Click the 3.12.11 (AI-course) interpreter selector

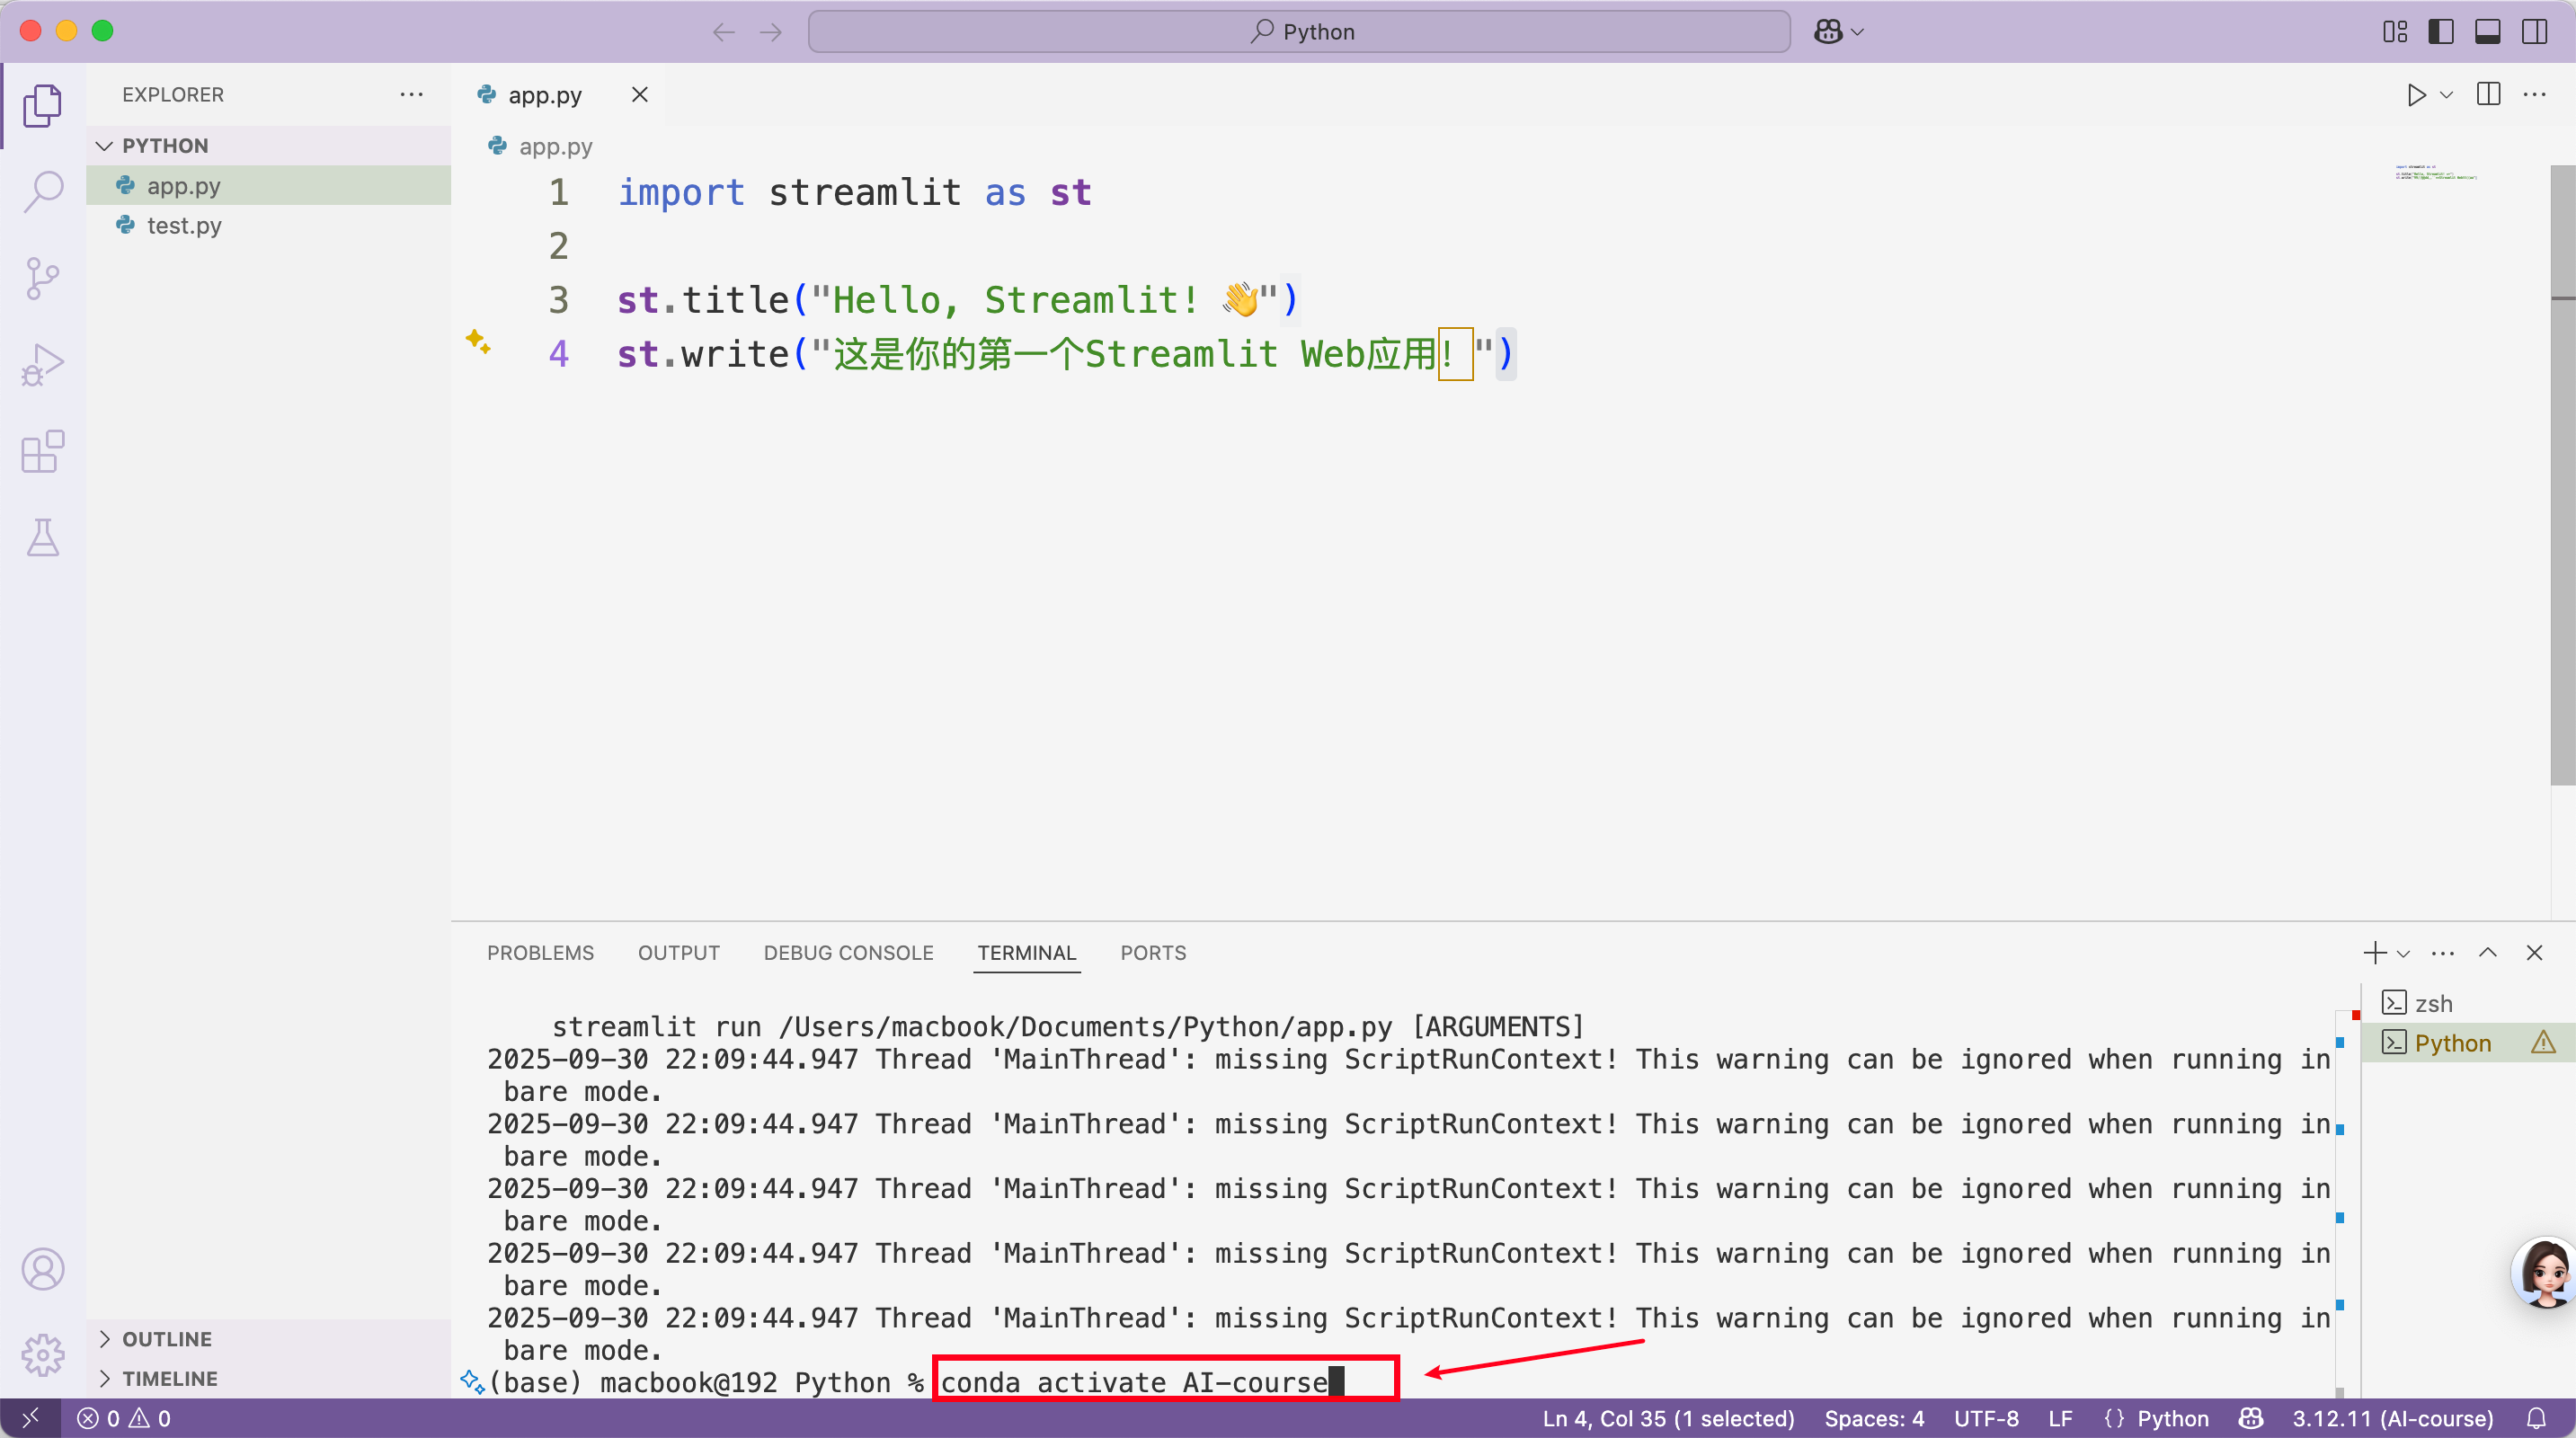tap(2392, 1418)
